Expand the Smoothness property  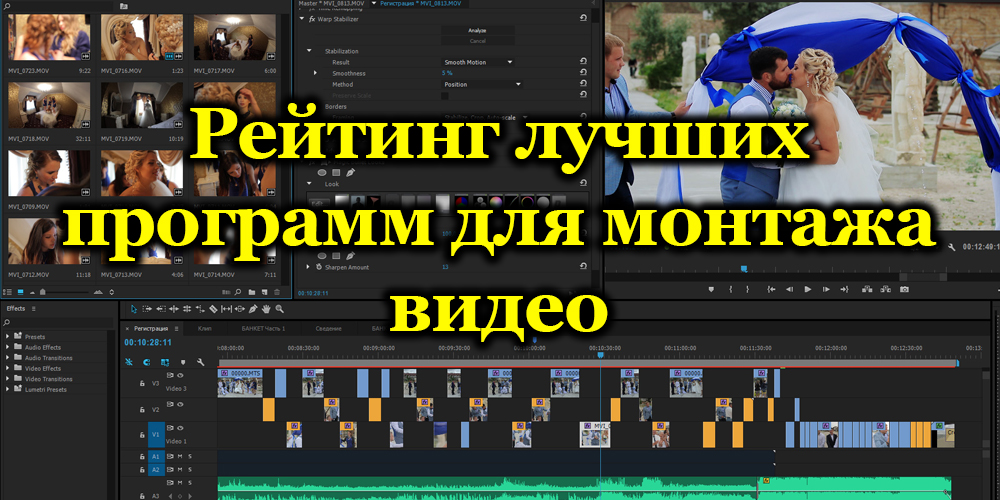[315, 73]
